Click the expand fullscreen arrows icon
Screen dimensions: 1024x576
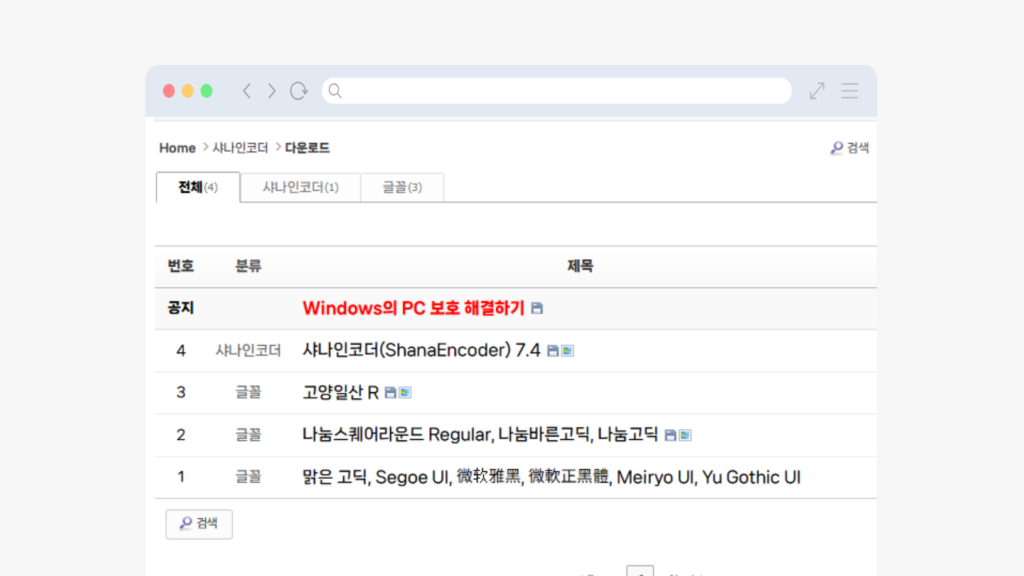(817, 91)
